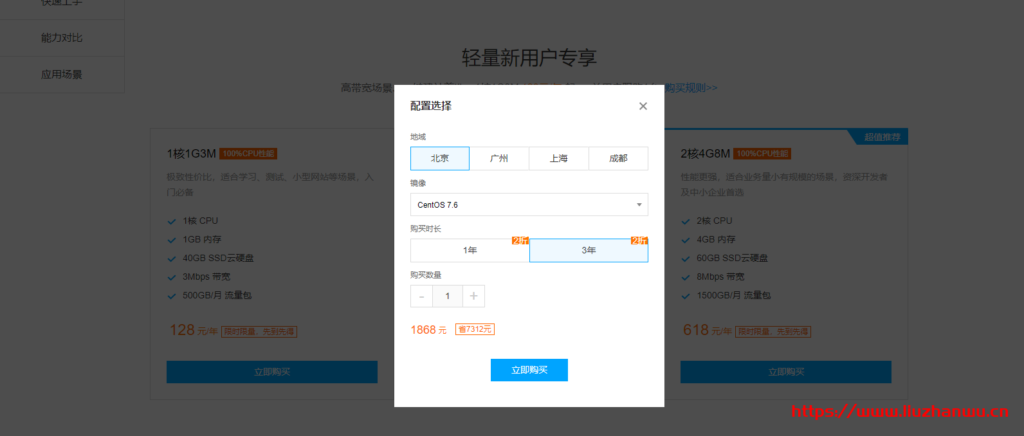This screenshot has width=1024, height=436.
Task: Click the 618 元/年 price
Action: click(707, 330)
